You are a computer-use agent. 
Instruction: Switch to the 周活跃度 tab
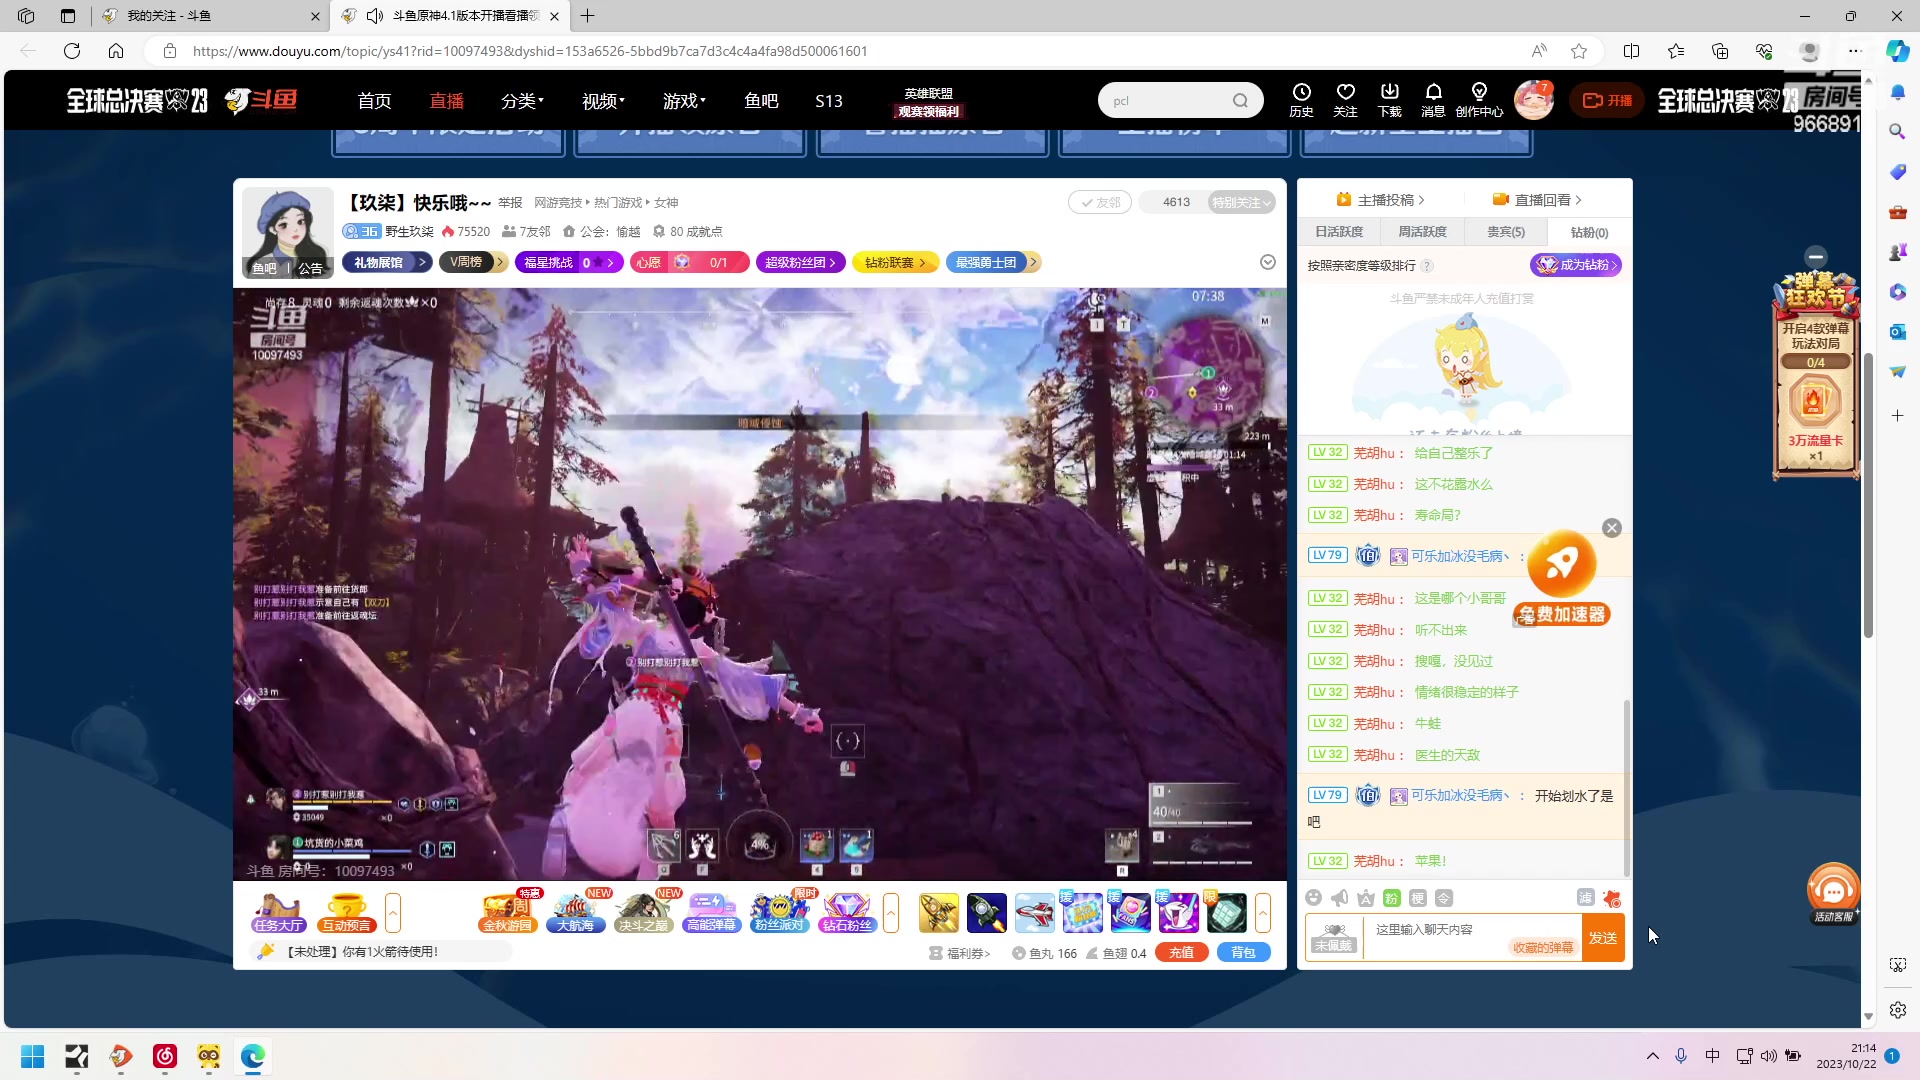tap(1422, 232)
